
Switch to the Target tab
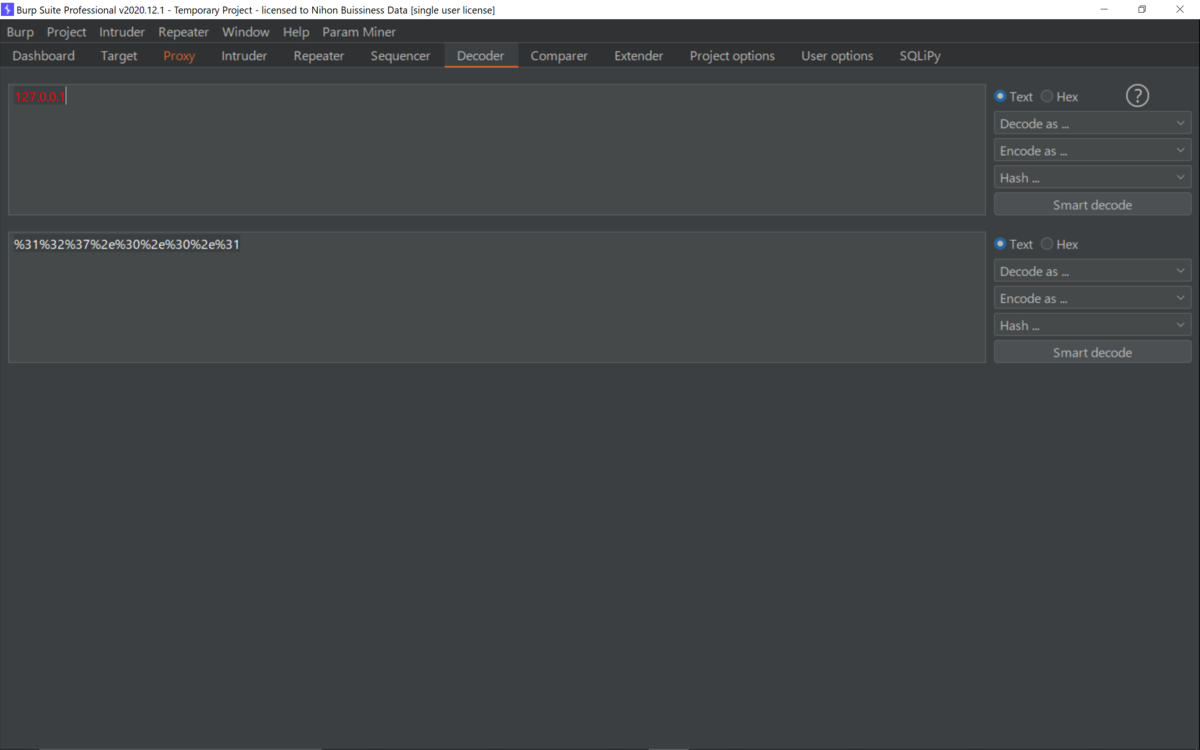(x=119, y=56)
